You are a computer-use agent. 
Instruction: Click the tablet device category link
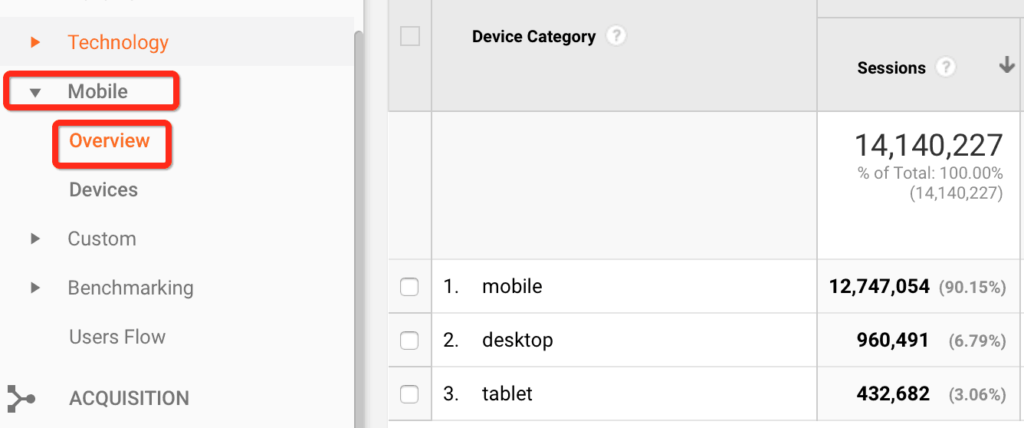[507, 393]
